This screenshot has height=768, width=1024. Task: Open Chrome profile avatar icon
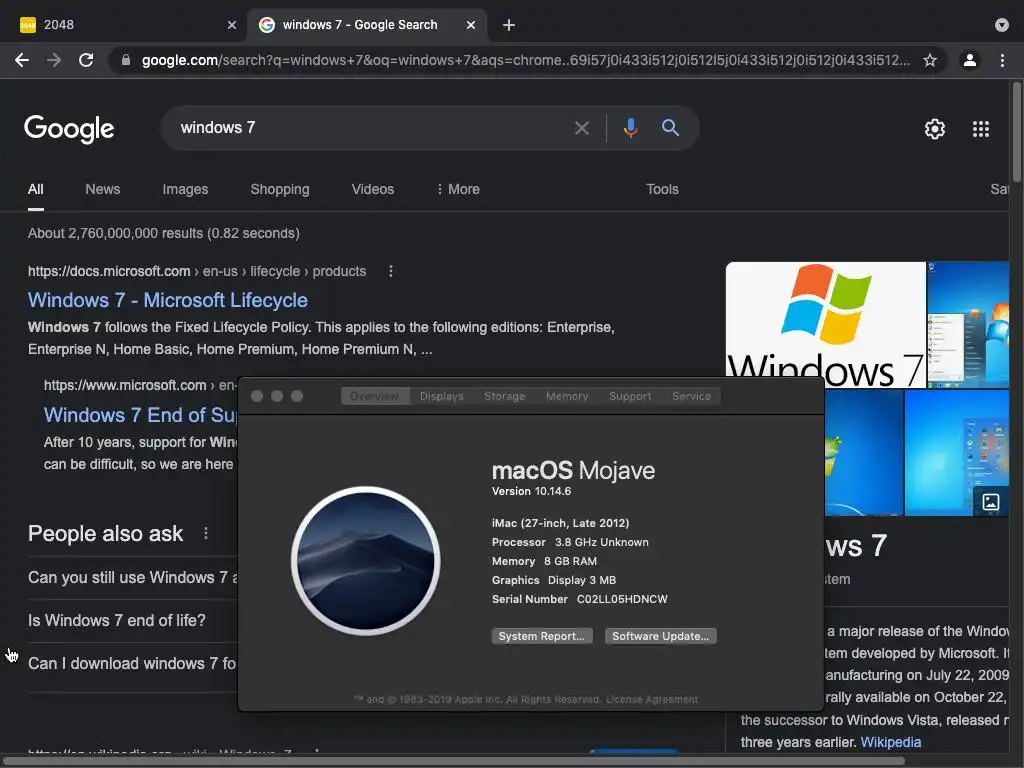coord(970,60)
